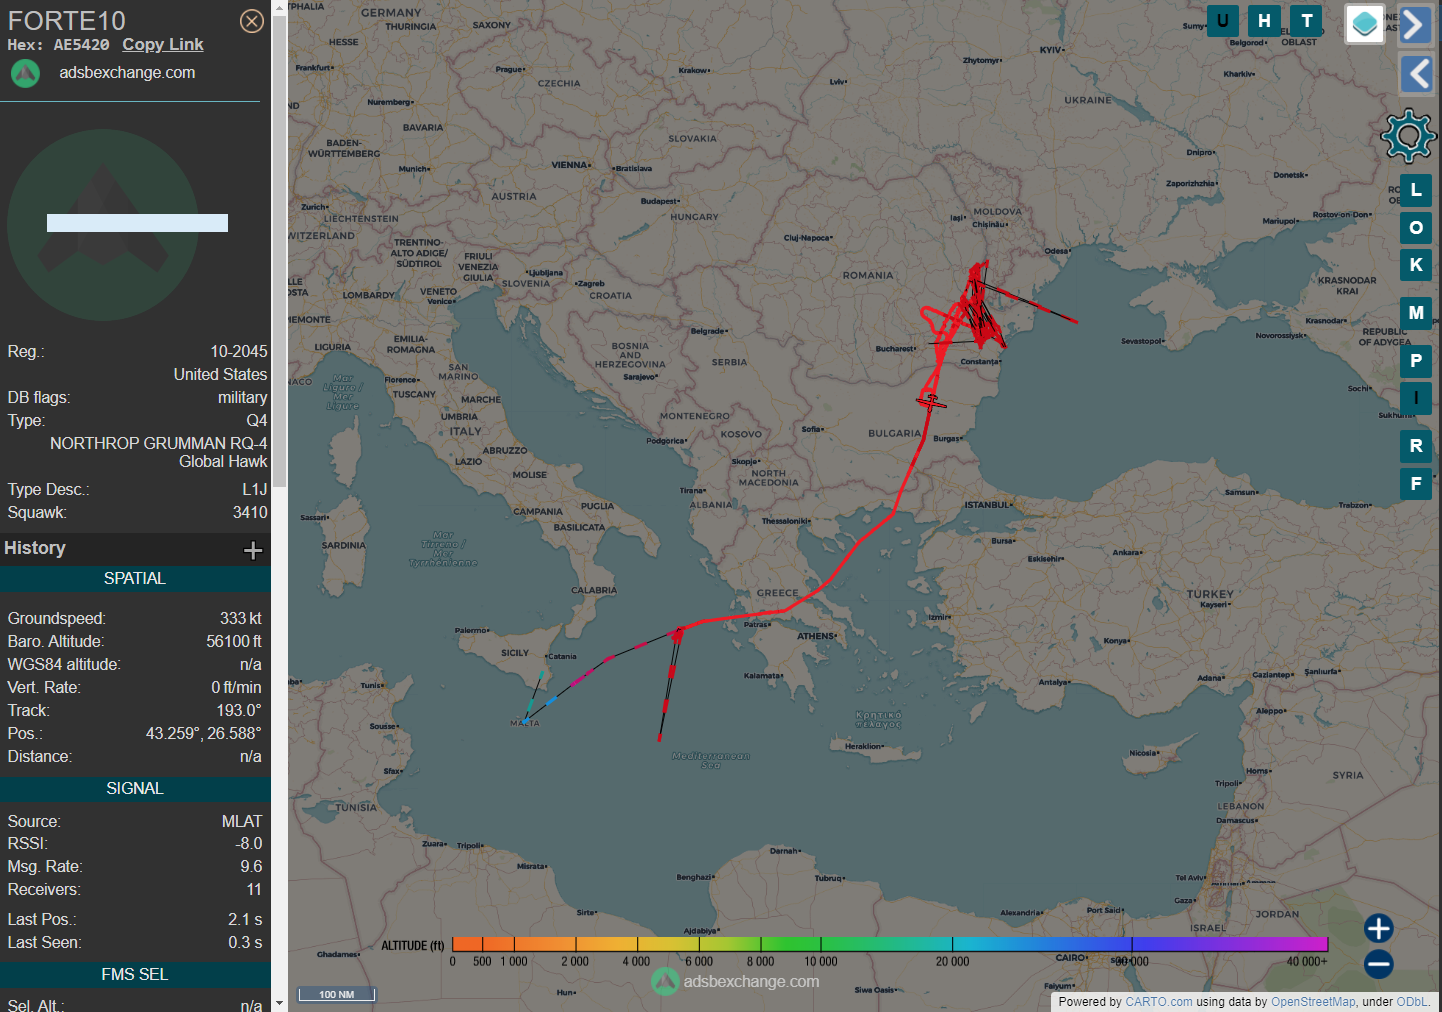Click the sidebar scrollbar down arrow
Screen dimensions: 1442x1012
tap(279, 1003)
